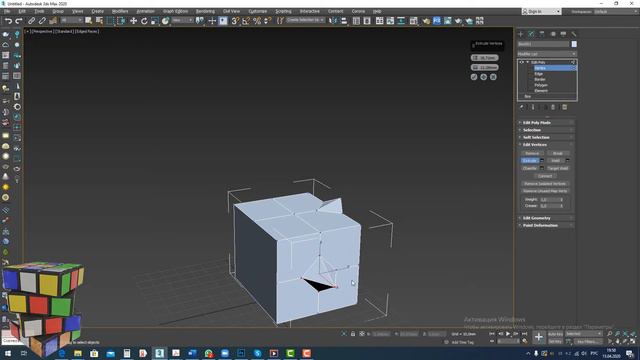Select Edge sub-object level
This screenshot has height=360, width=640.
539,74
